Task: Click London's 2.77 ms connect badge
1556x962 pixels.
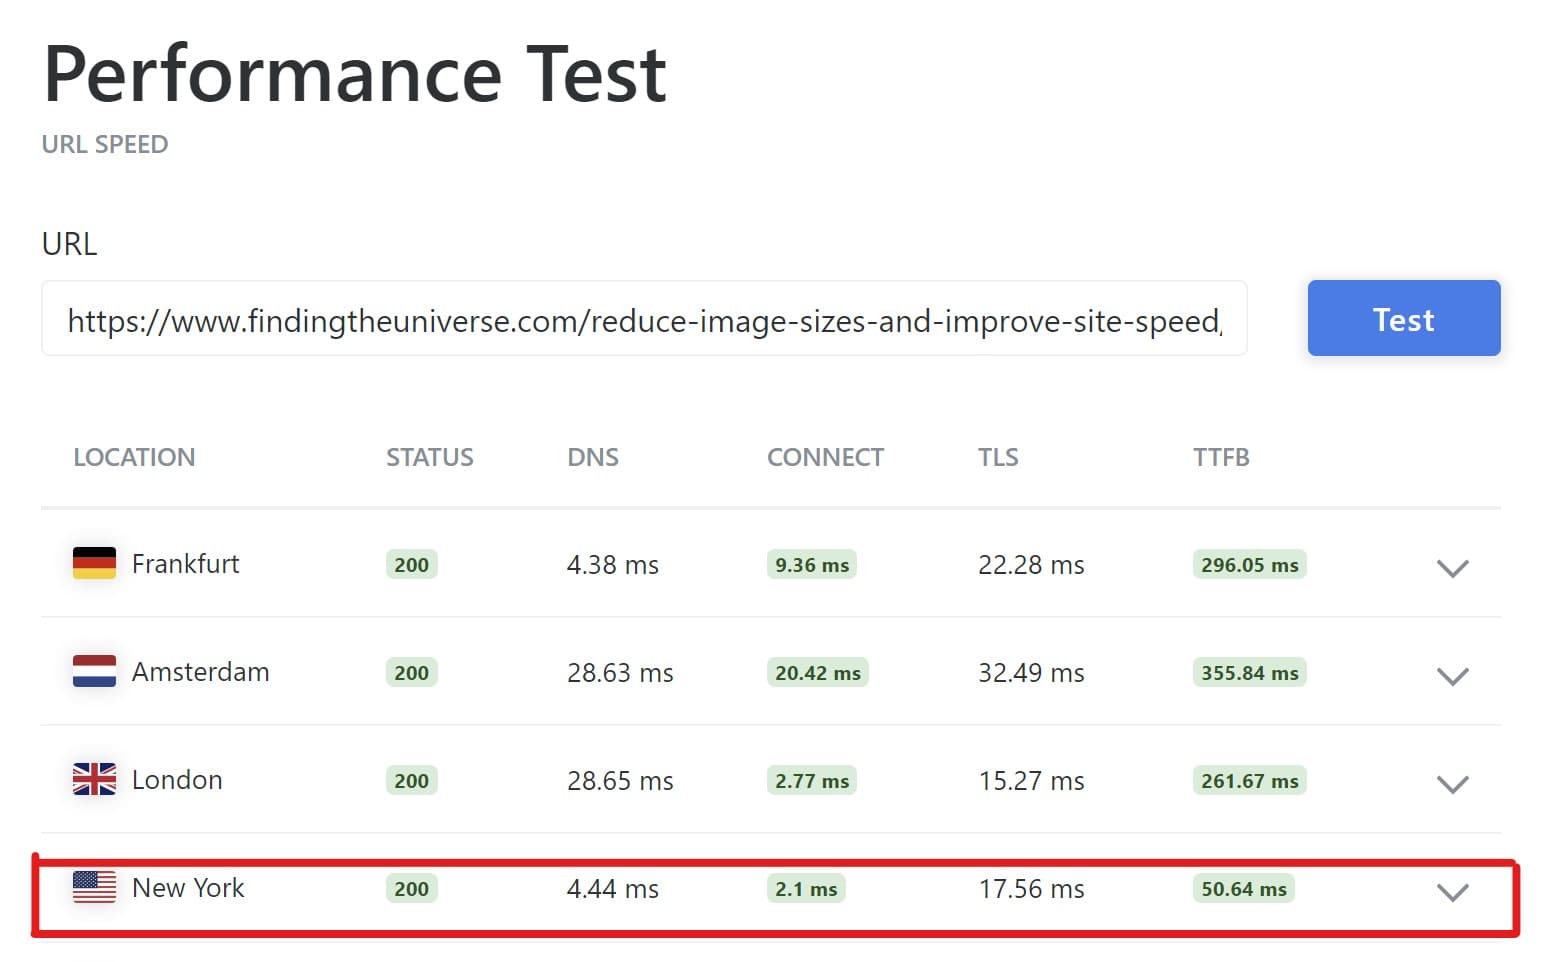Action: pos(811,780)
